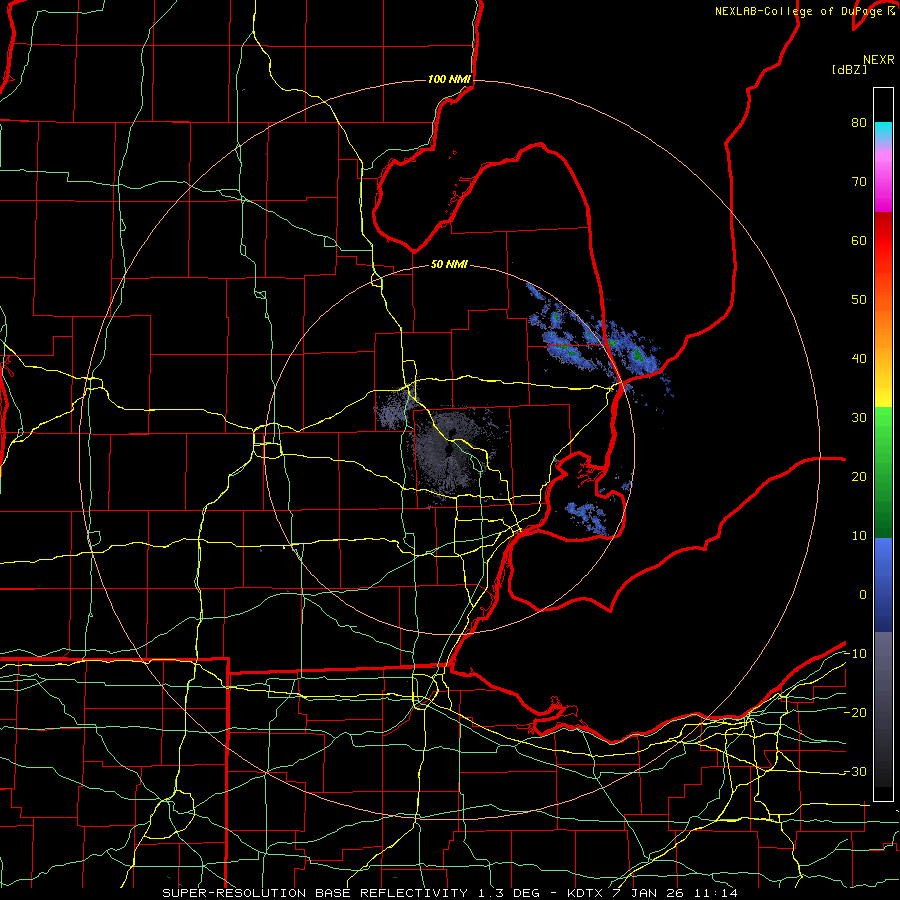
Task: Click the 40 value on the dBZ scale
Action: tap(859, 359)
